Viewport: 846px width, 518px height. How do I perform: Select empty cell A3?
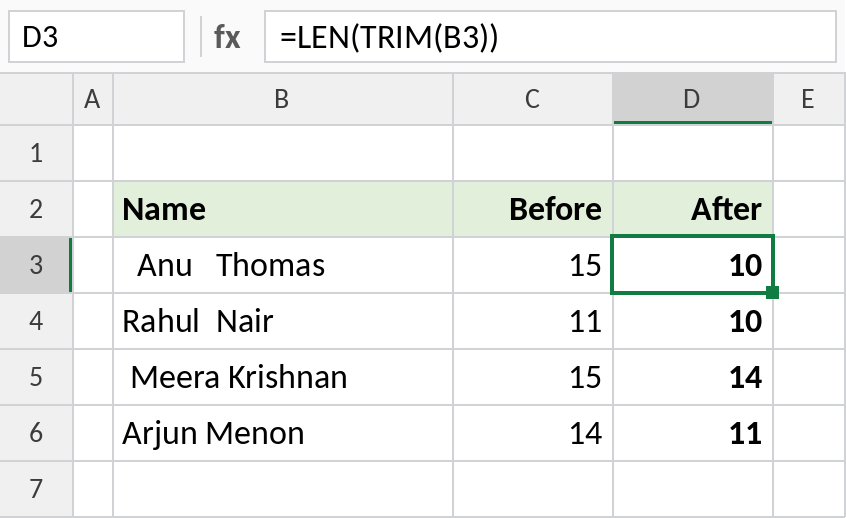click(93, 265)
